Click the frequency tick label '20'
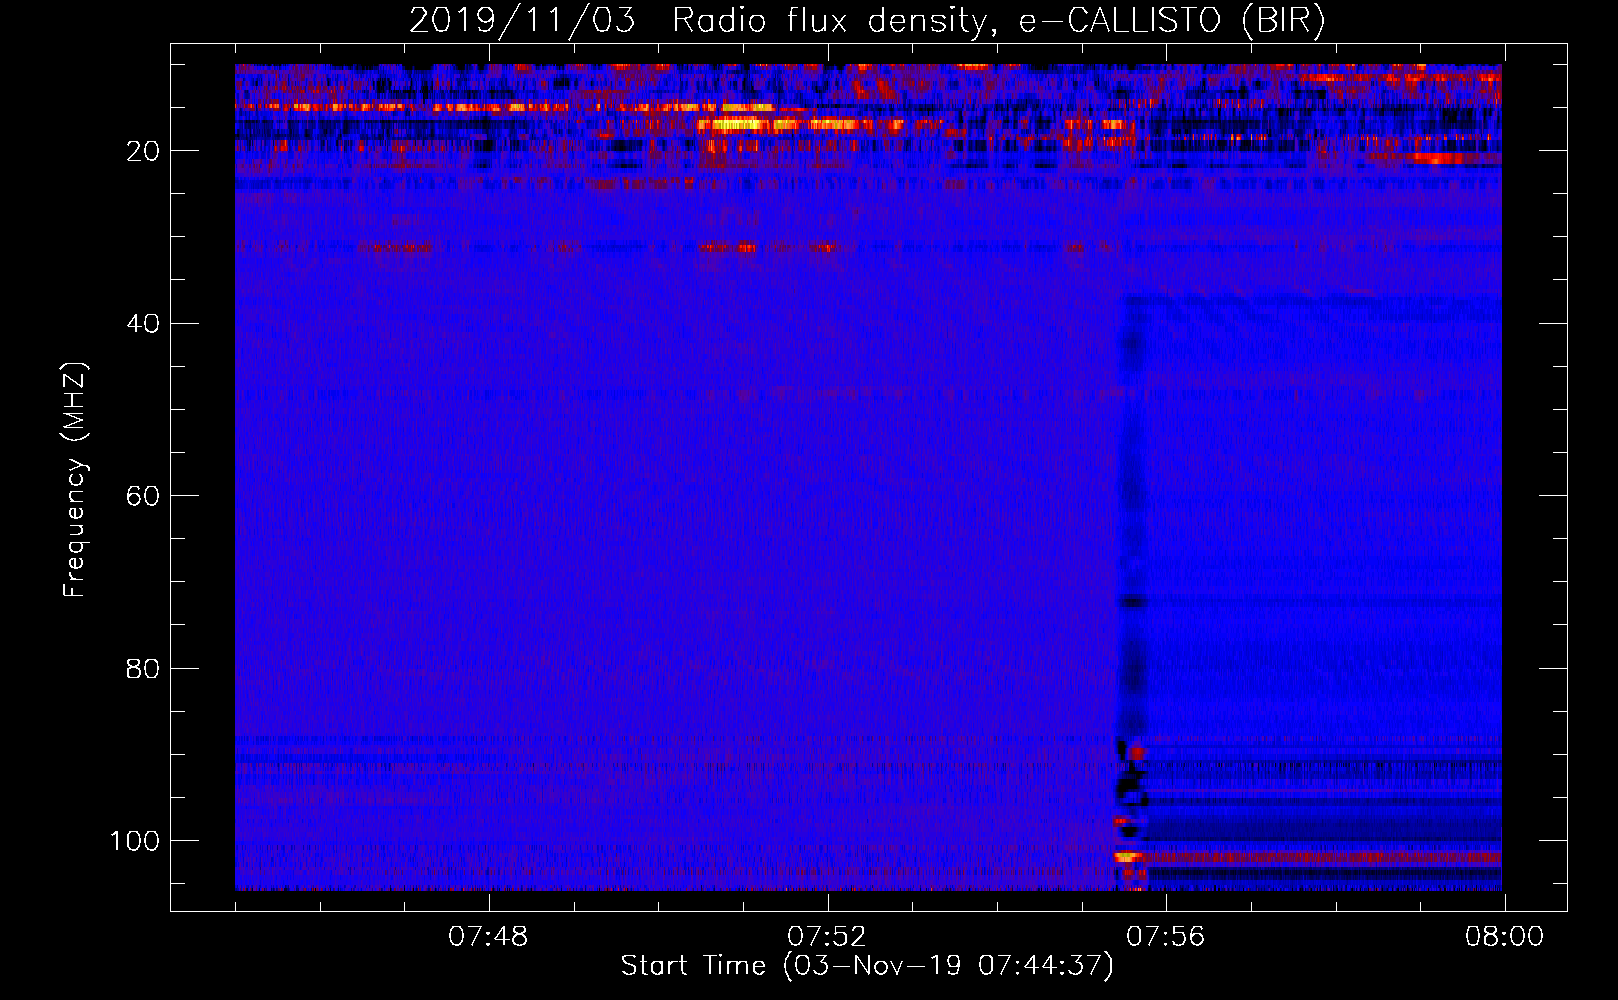Screen dimensions: 1618x1000 [144, 151]
